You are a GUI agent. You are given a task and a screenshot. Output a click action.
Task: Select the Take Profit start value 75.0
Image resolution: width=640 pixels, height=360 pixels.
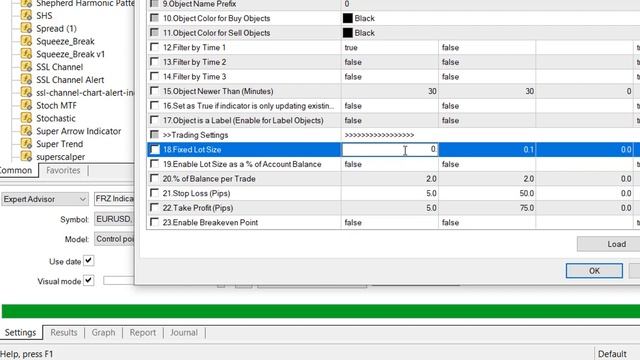coord(487,208)
